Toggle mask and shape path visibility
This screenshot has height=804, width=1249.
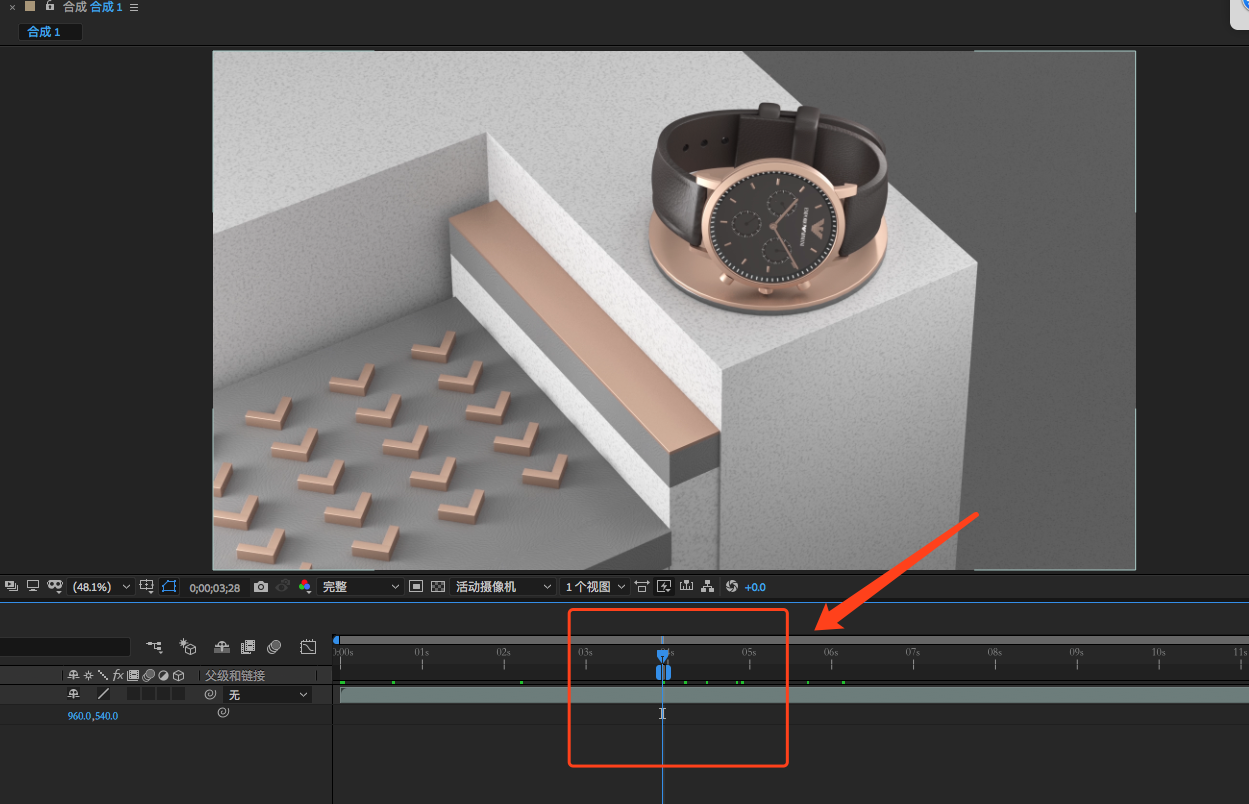(x=168, y=587)
